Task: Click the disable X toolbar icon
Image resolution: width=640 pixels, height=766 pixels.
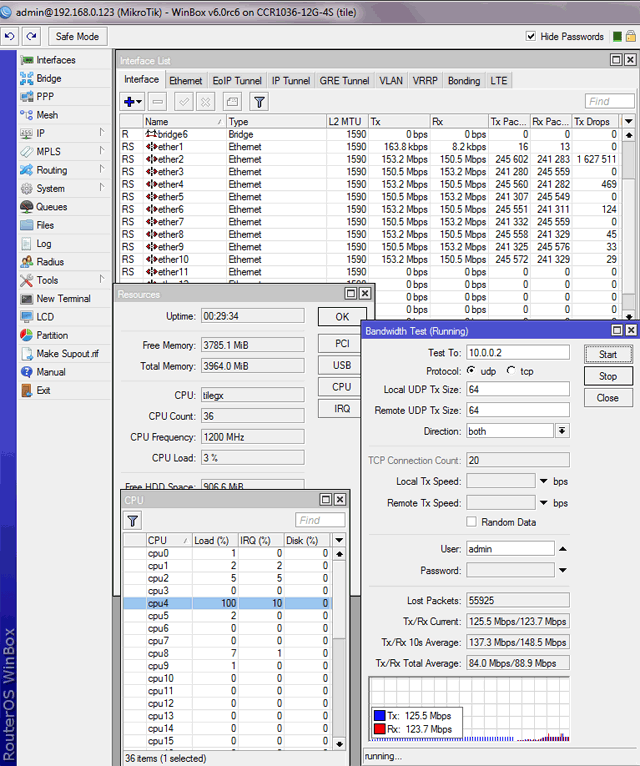Action: tap(206, 102)
